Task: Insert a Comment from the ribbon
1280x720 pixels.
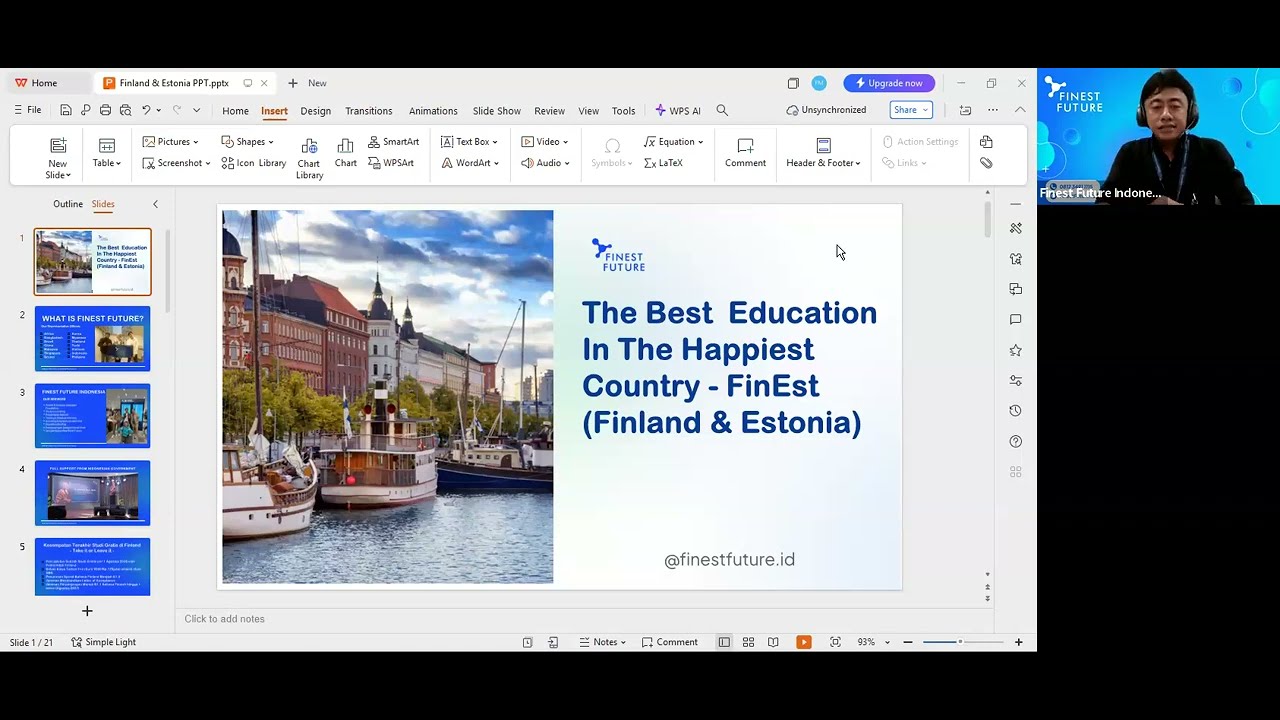Action: click(x=745, y=153)
